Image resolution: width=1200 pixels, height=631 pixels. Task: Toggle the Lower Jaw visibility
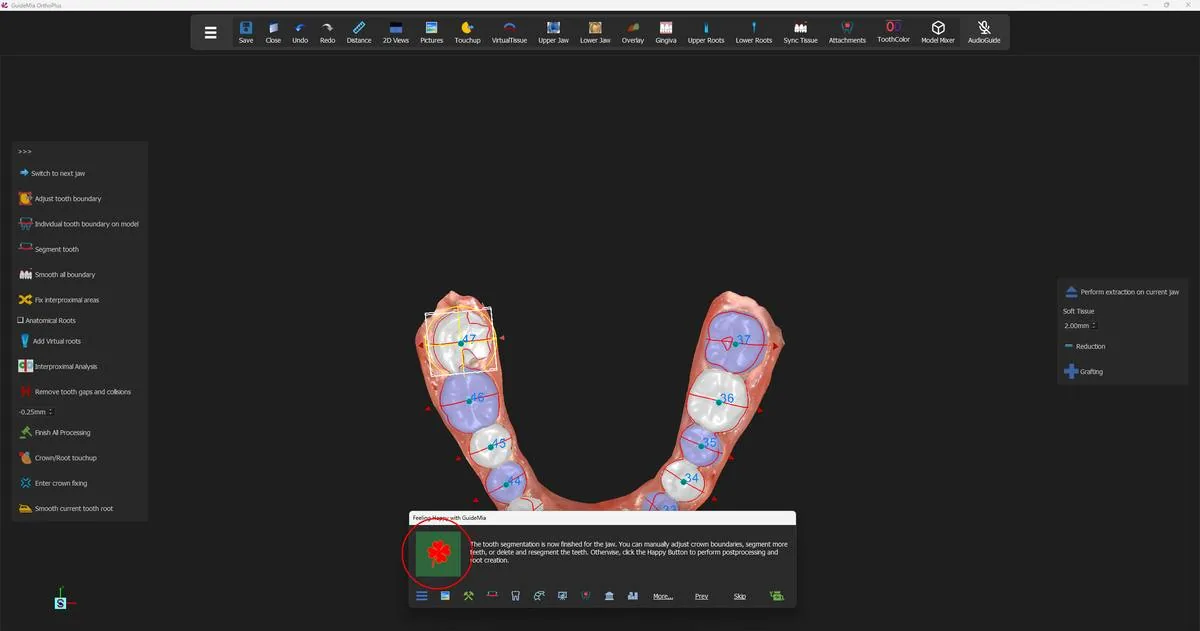pyautogui.click(x=595, y=33)
